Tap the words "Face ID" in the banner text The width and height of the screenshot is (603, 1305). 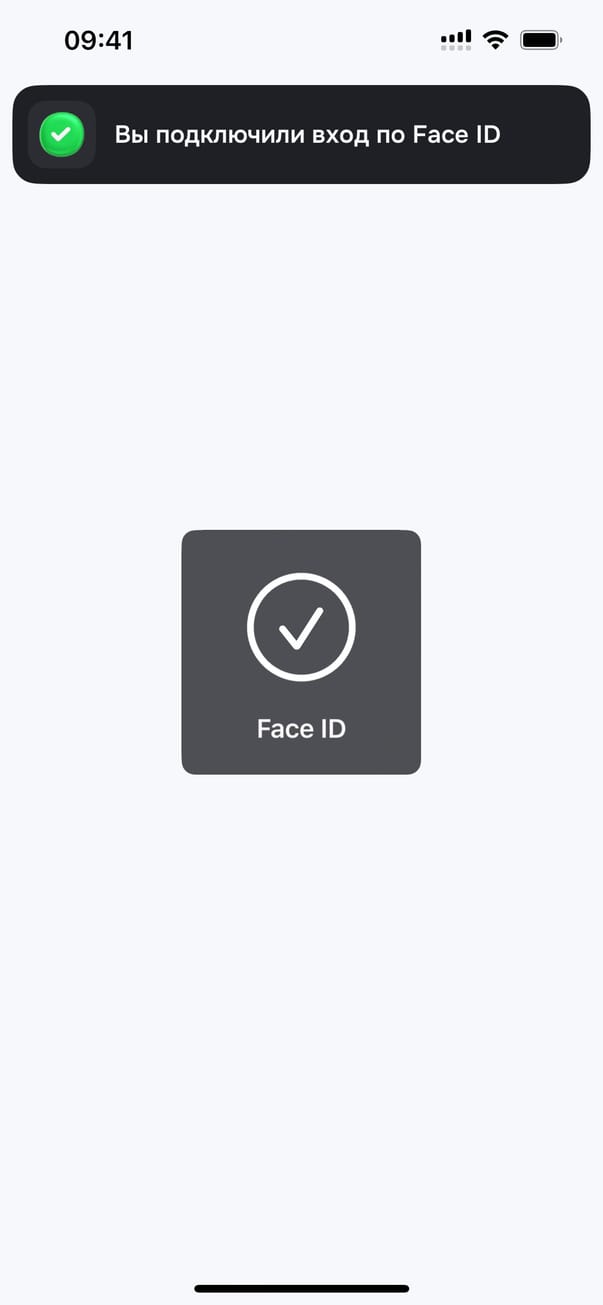456,134
